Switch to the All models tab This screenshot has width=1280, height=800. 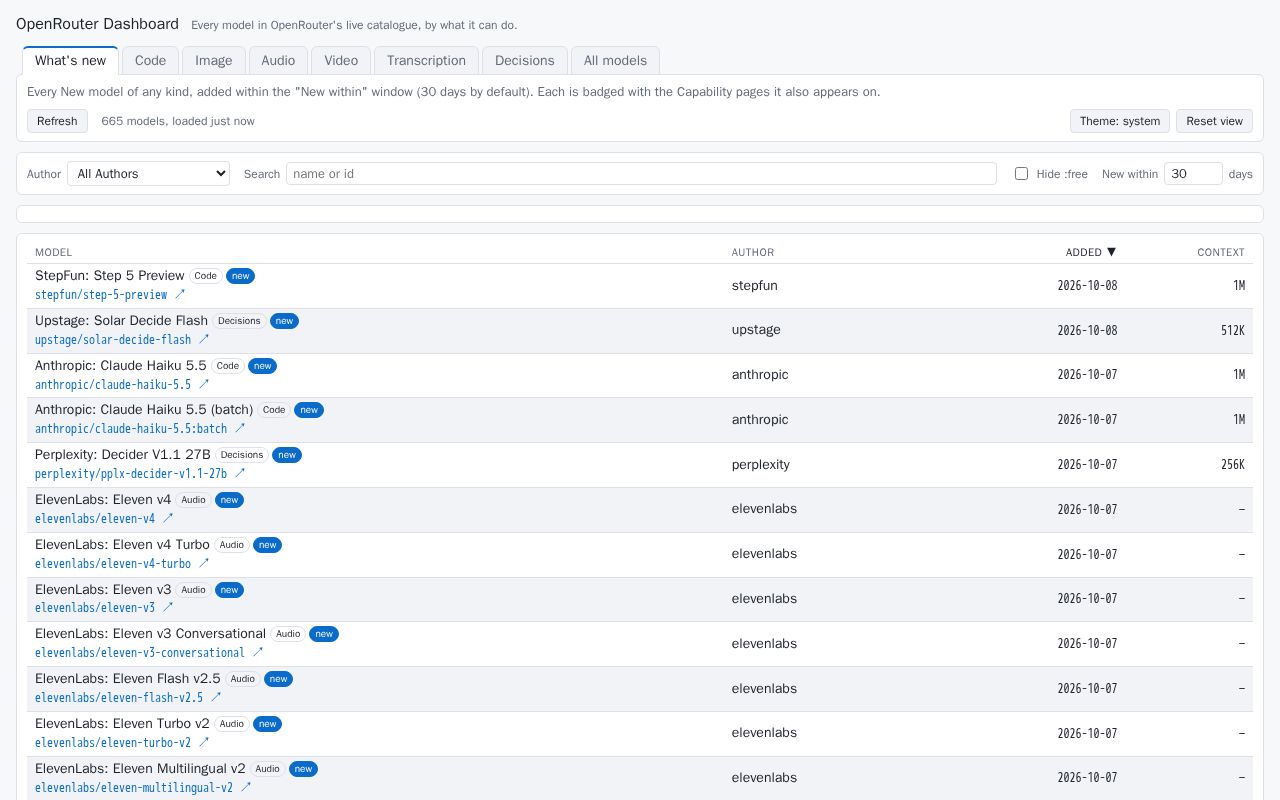coord(615,60)
